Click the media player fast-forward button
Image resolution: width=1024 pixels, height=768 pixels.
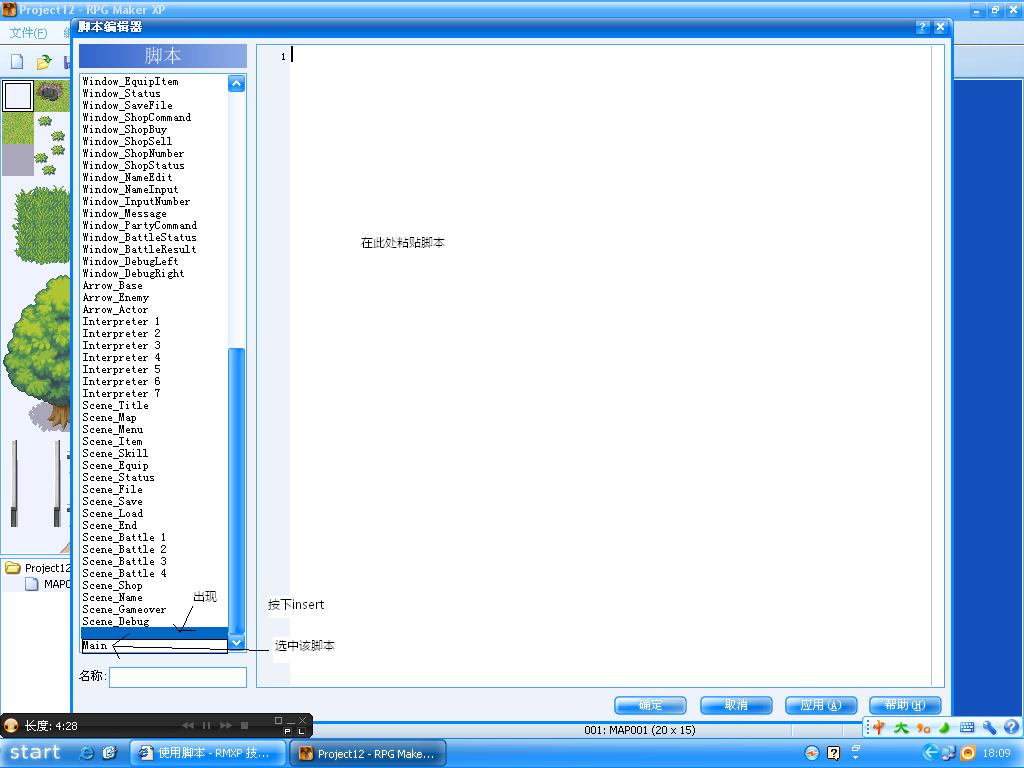pyautogui.click(x=226, y=725)
